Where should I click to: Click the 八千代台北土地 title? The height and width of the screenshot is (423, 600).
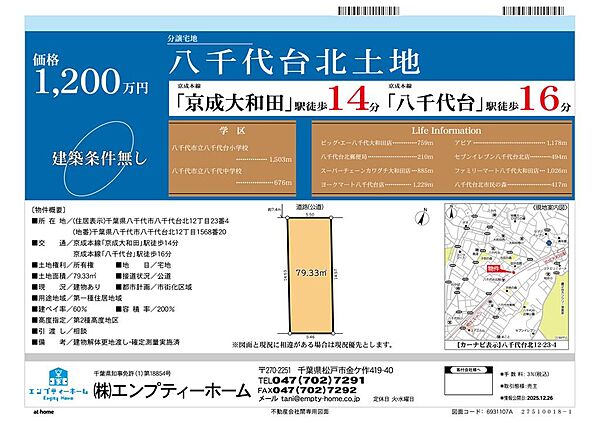click(x=295, y=62)
